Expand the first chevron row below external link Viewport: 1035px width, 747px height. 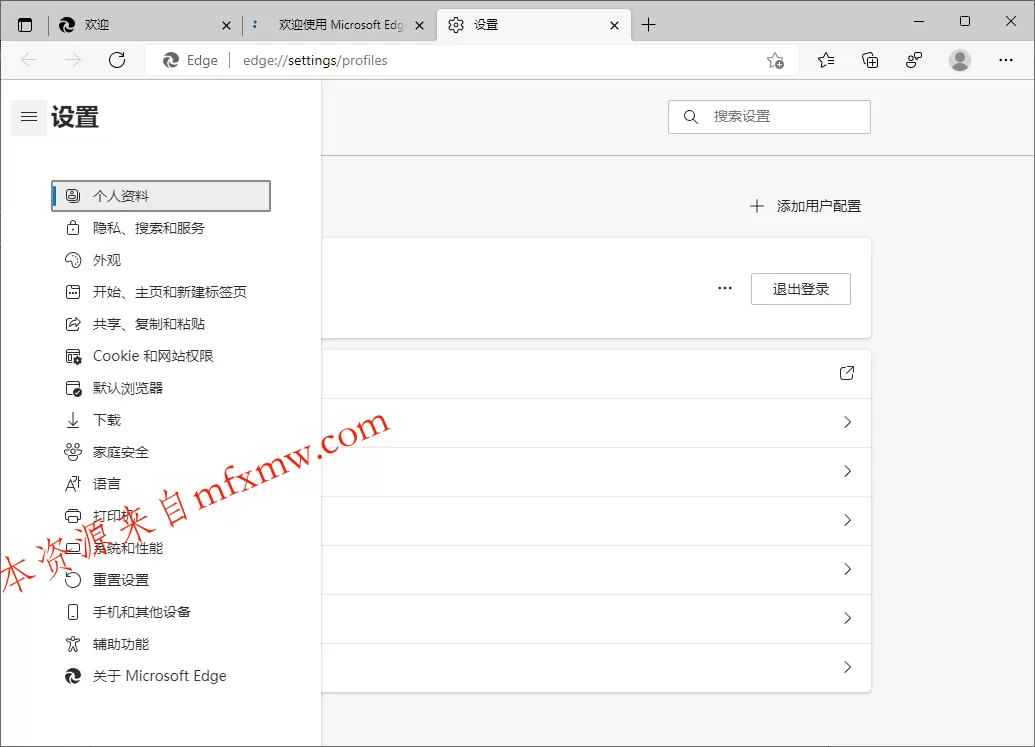point(848,422)
